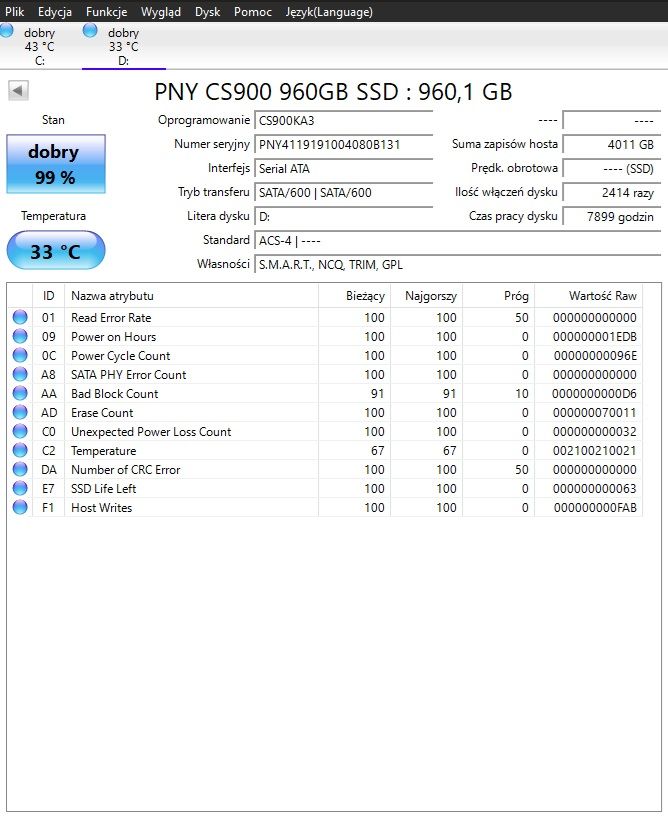Select the Power Cycle Count row name

click(x=121, y=355)
